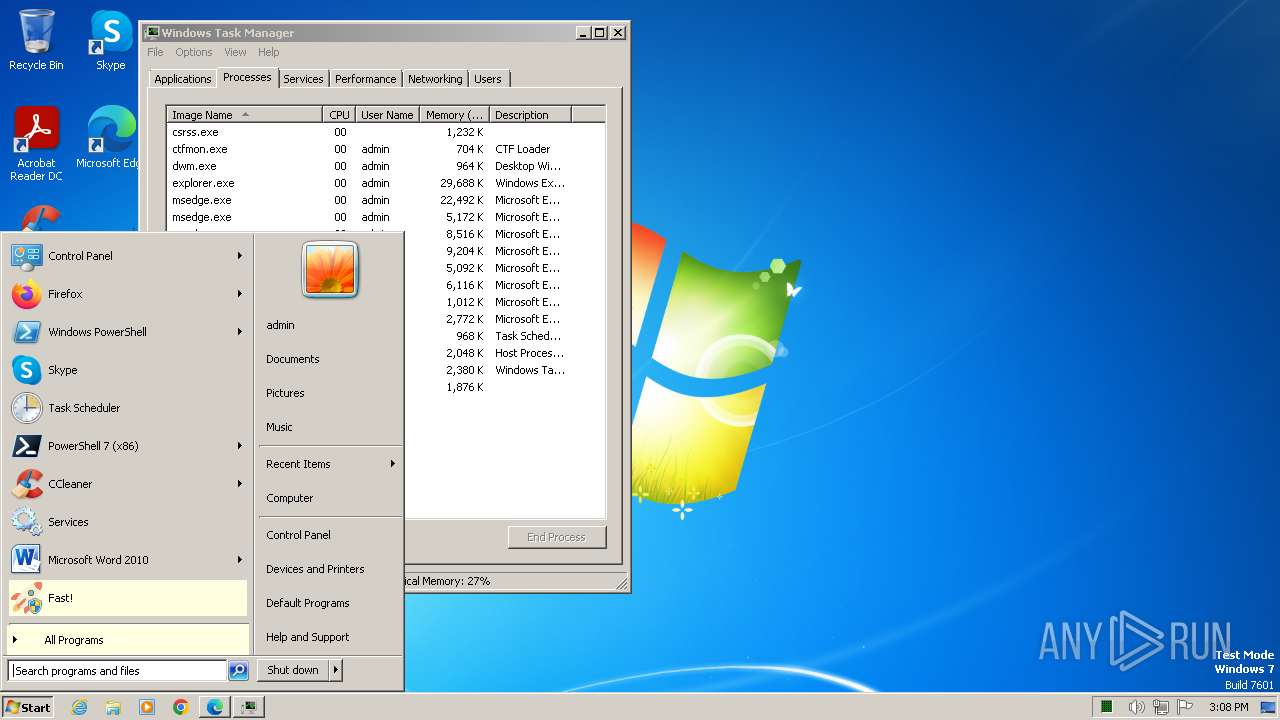This screenshot has width=1280, height=720.
Task: Open Control Panel icon in Start menu list
Action: [x=26, y=256]
